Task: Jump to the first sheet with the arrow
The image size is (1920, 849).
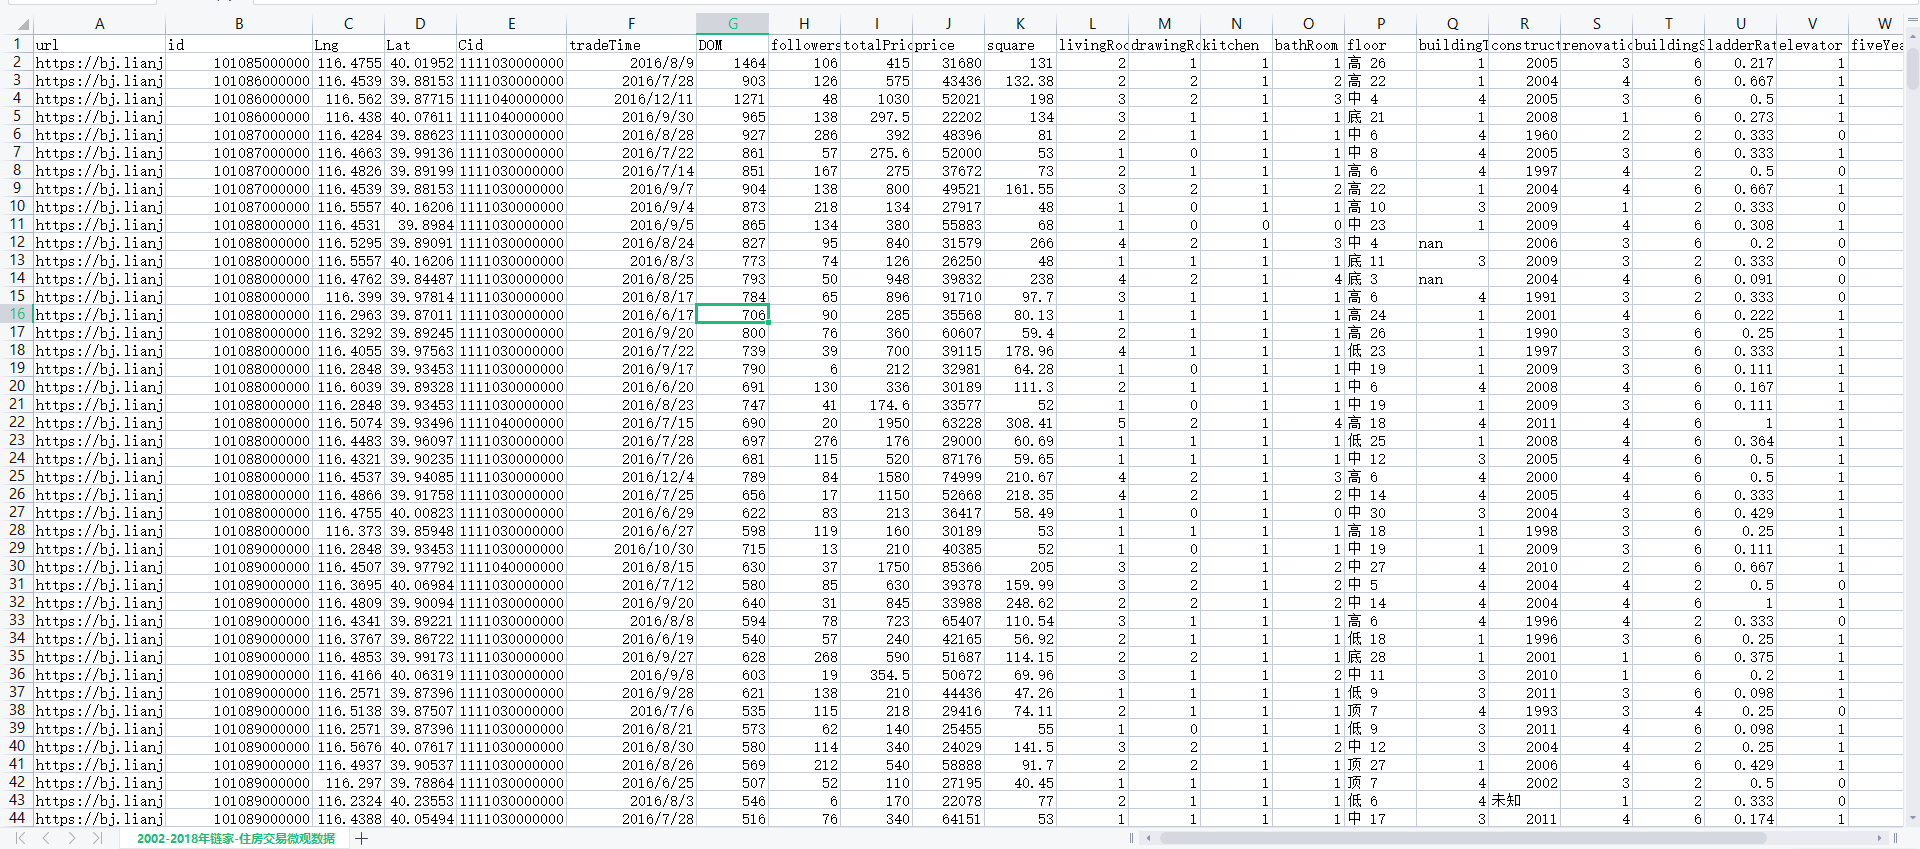Action: point(20,838)
